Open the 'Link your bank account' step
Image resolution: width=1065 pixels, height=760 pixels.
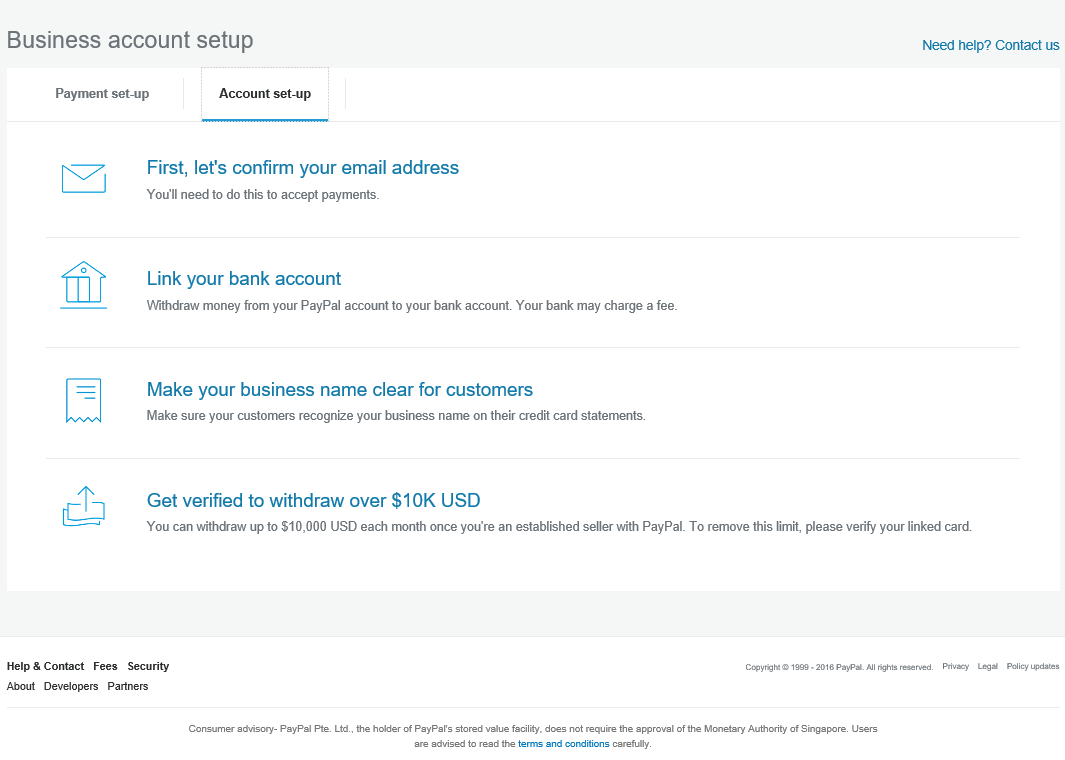pyautogui.click(x=244, y=279)
